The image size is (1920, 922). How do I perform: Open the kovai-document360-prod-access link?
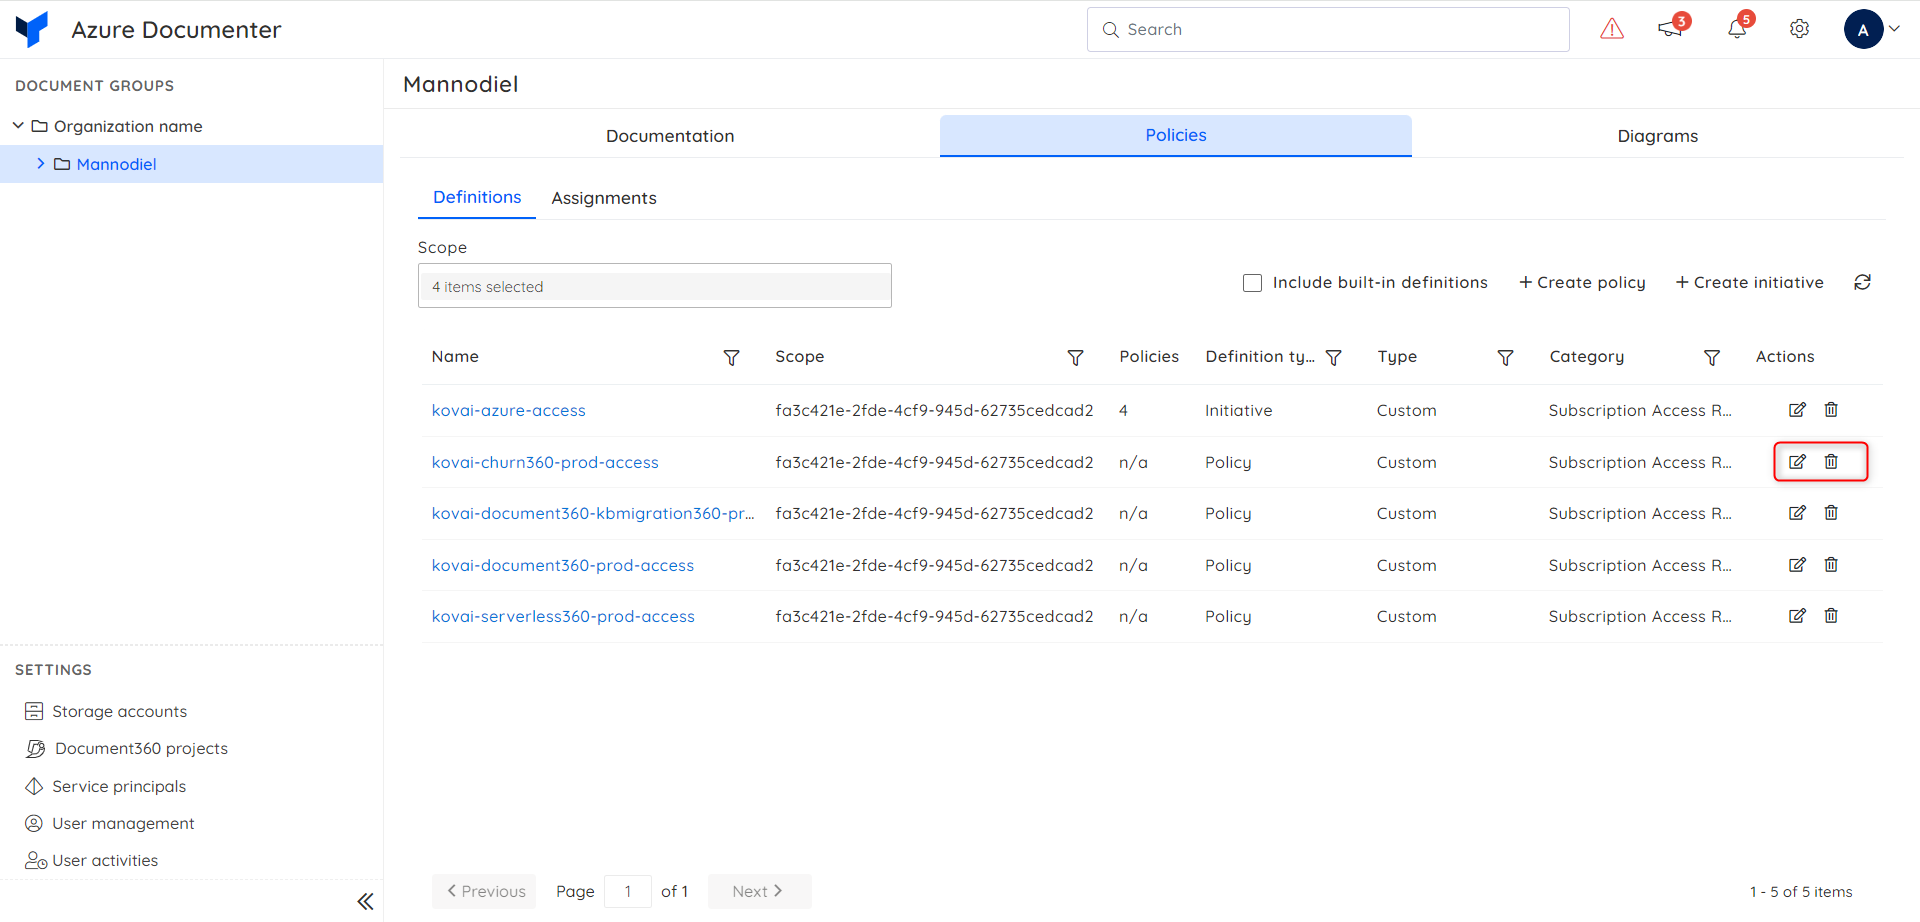(563, 565)
